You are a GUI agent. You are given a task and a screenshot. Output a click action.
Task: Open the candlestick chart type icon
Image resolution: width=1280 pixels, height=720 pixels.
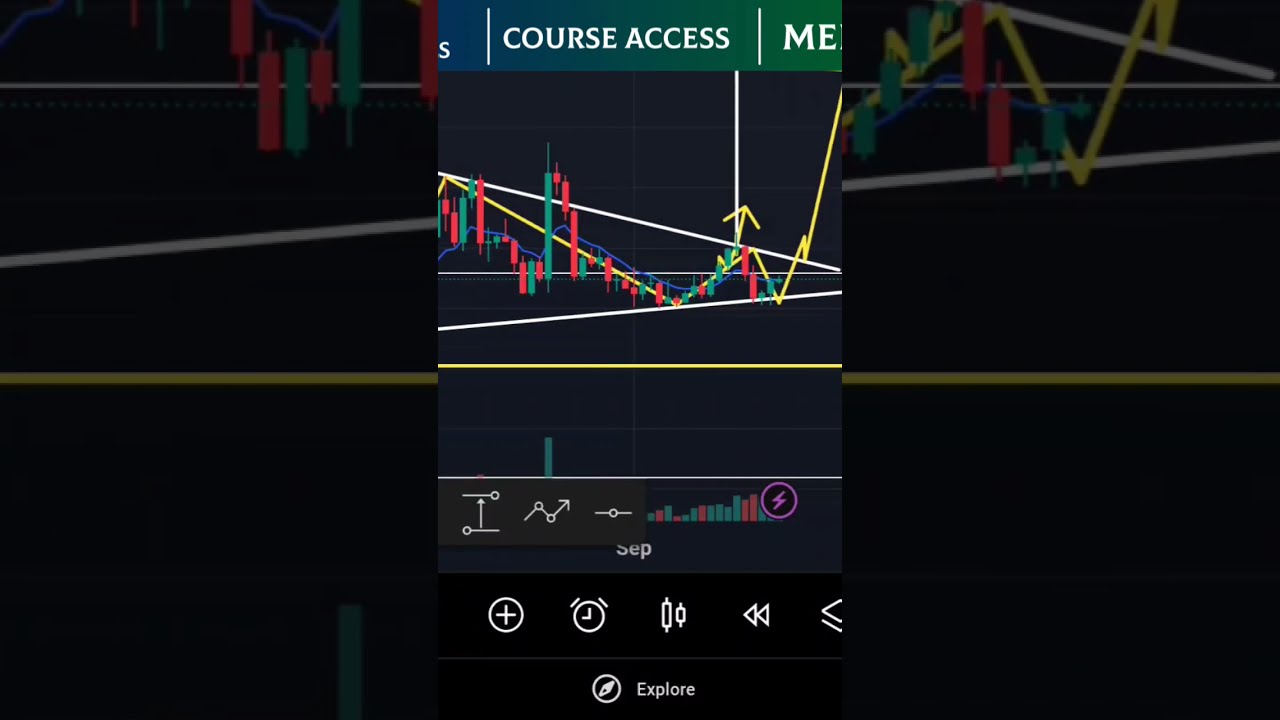pos(673,615)
